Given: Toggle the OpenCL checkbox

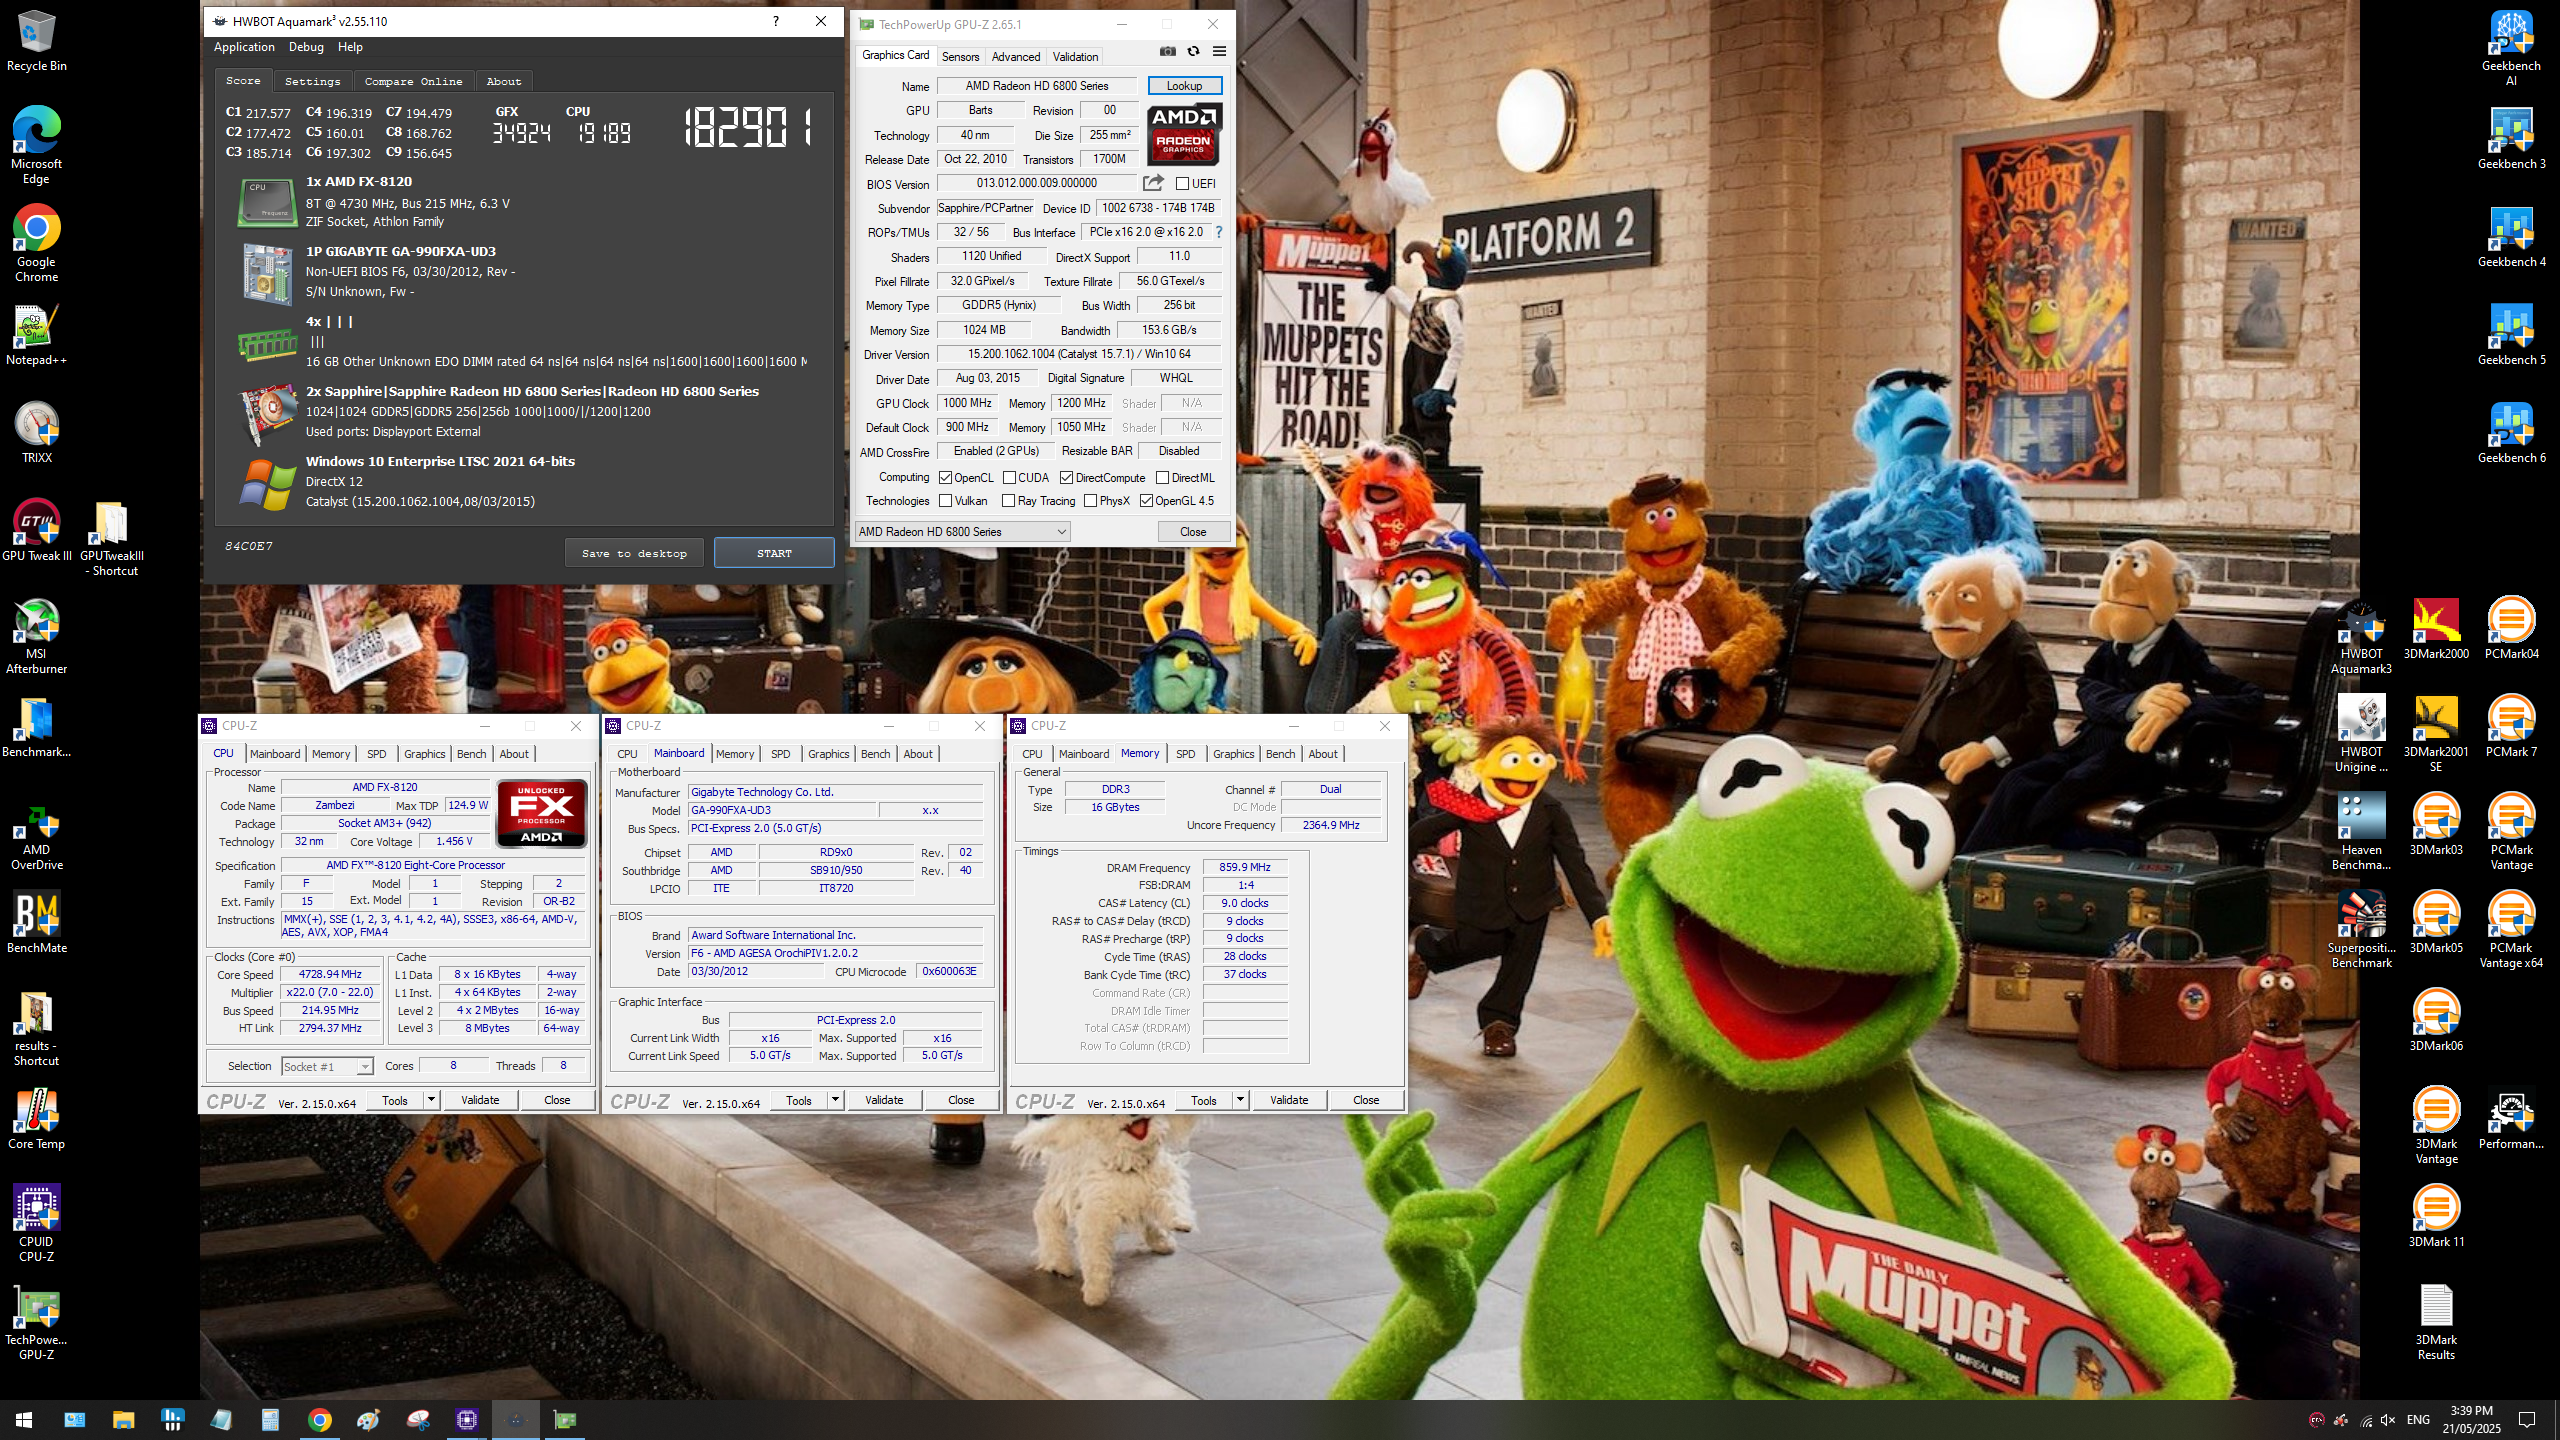Looking at the screenshot, I should [x=945, y=478].
